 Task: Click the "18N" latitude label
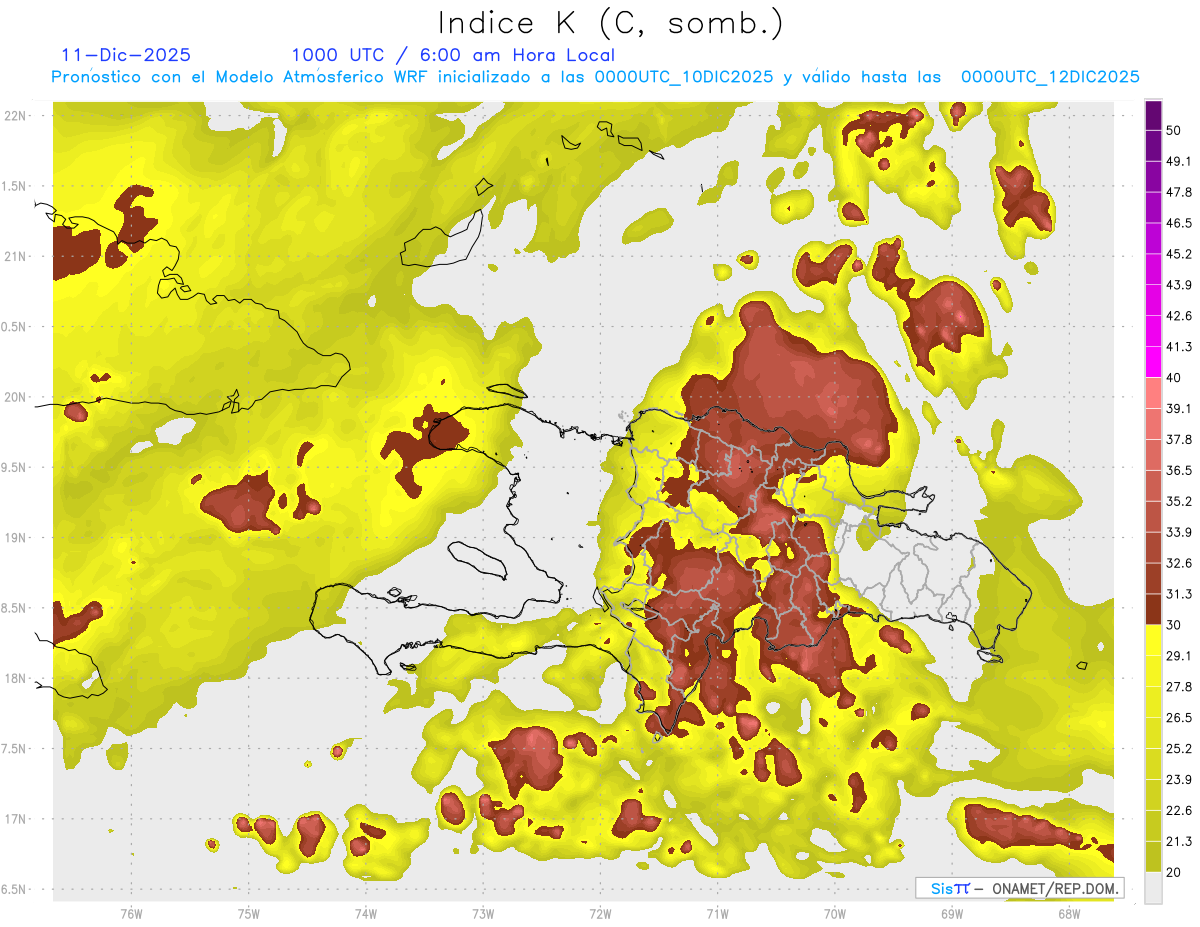click(17, 678)
